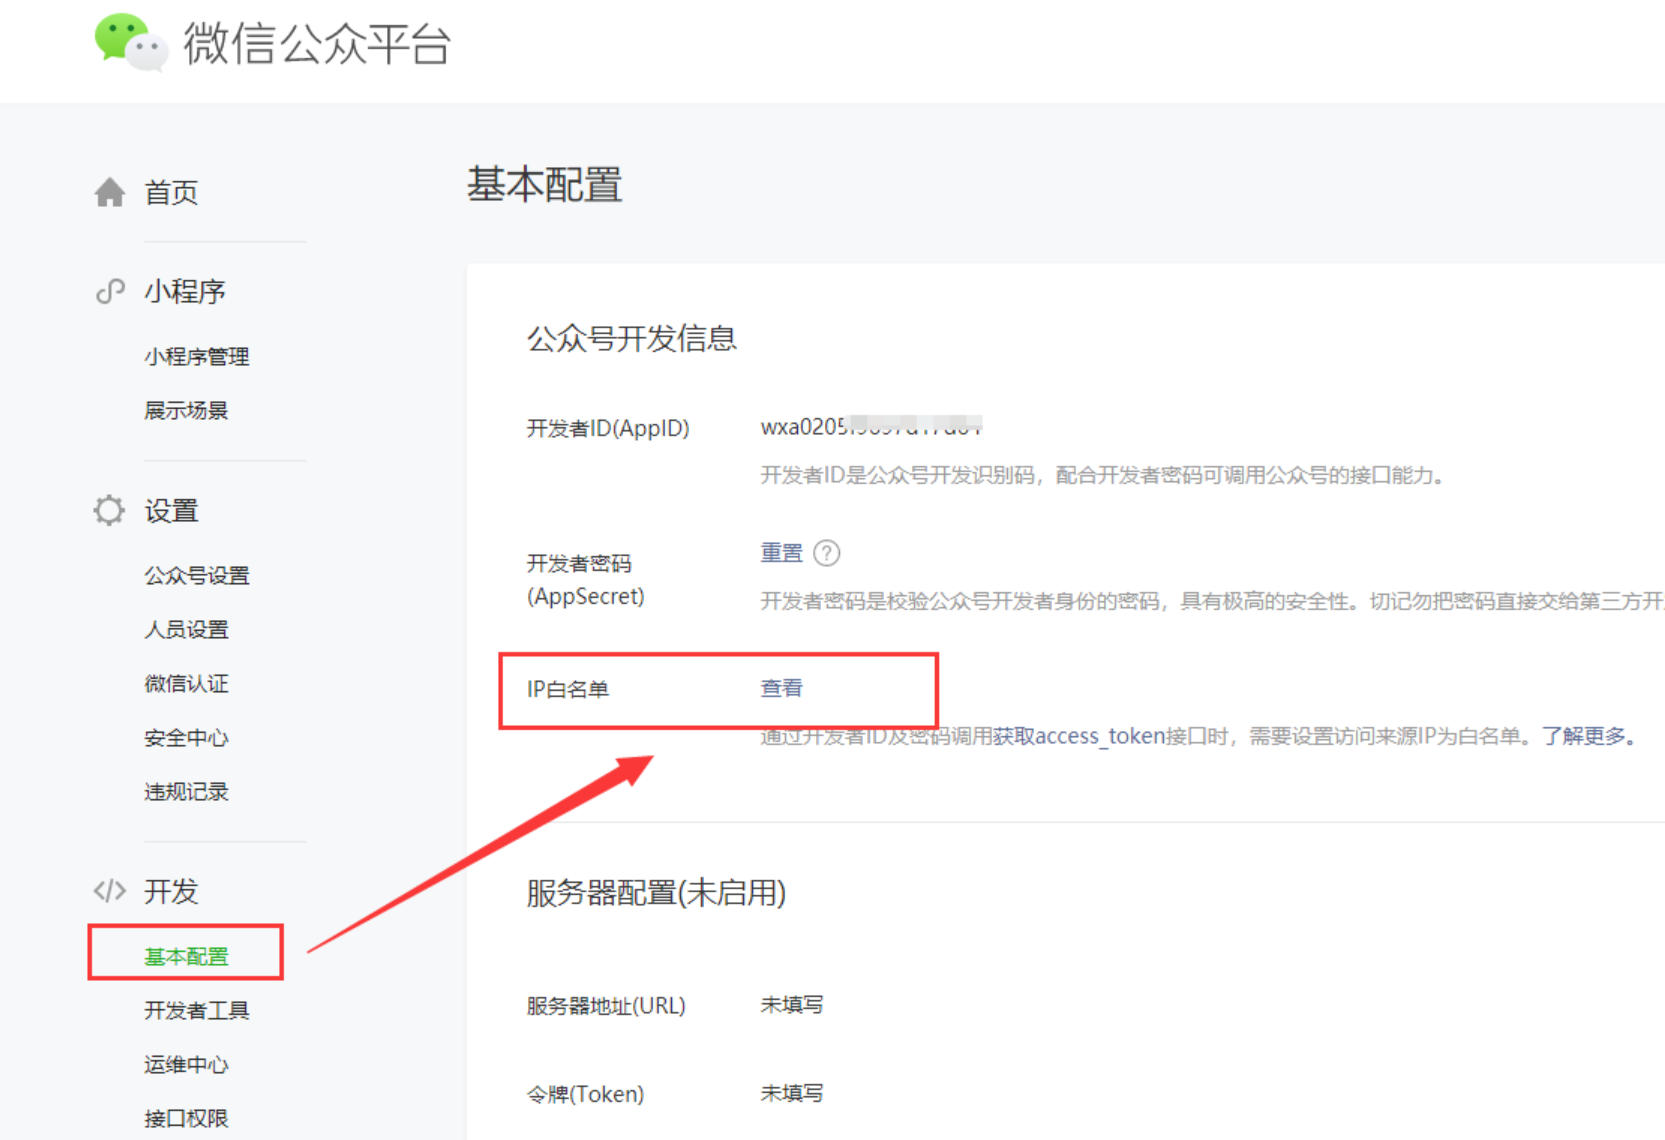The height and width of the screenshot is (1140, 1665).
Task: Select the 小程序 section heading
Action: point(185,291)
